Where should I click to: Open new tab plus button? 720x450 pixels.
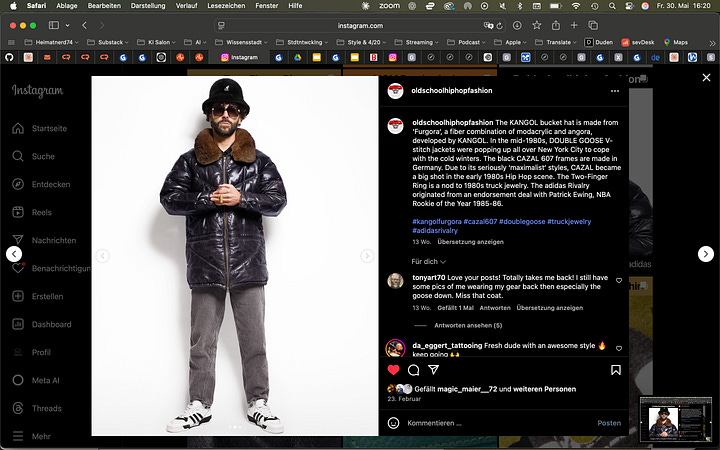point(574,25)
